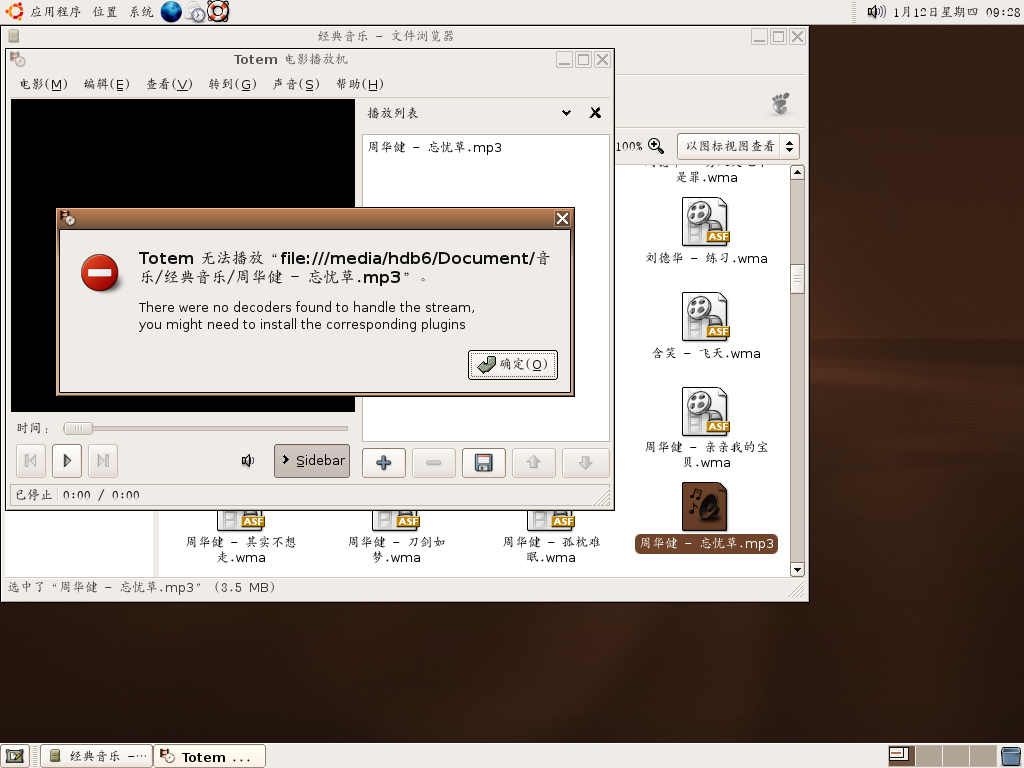Click the OK (确定) button in error dialog
This screenshot has width=1024, height=768.
pyautogui.click(x=513, y=364)
